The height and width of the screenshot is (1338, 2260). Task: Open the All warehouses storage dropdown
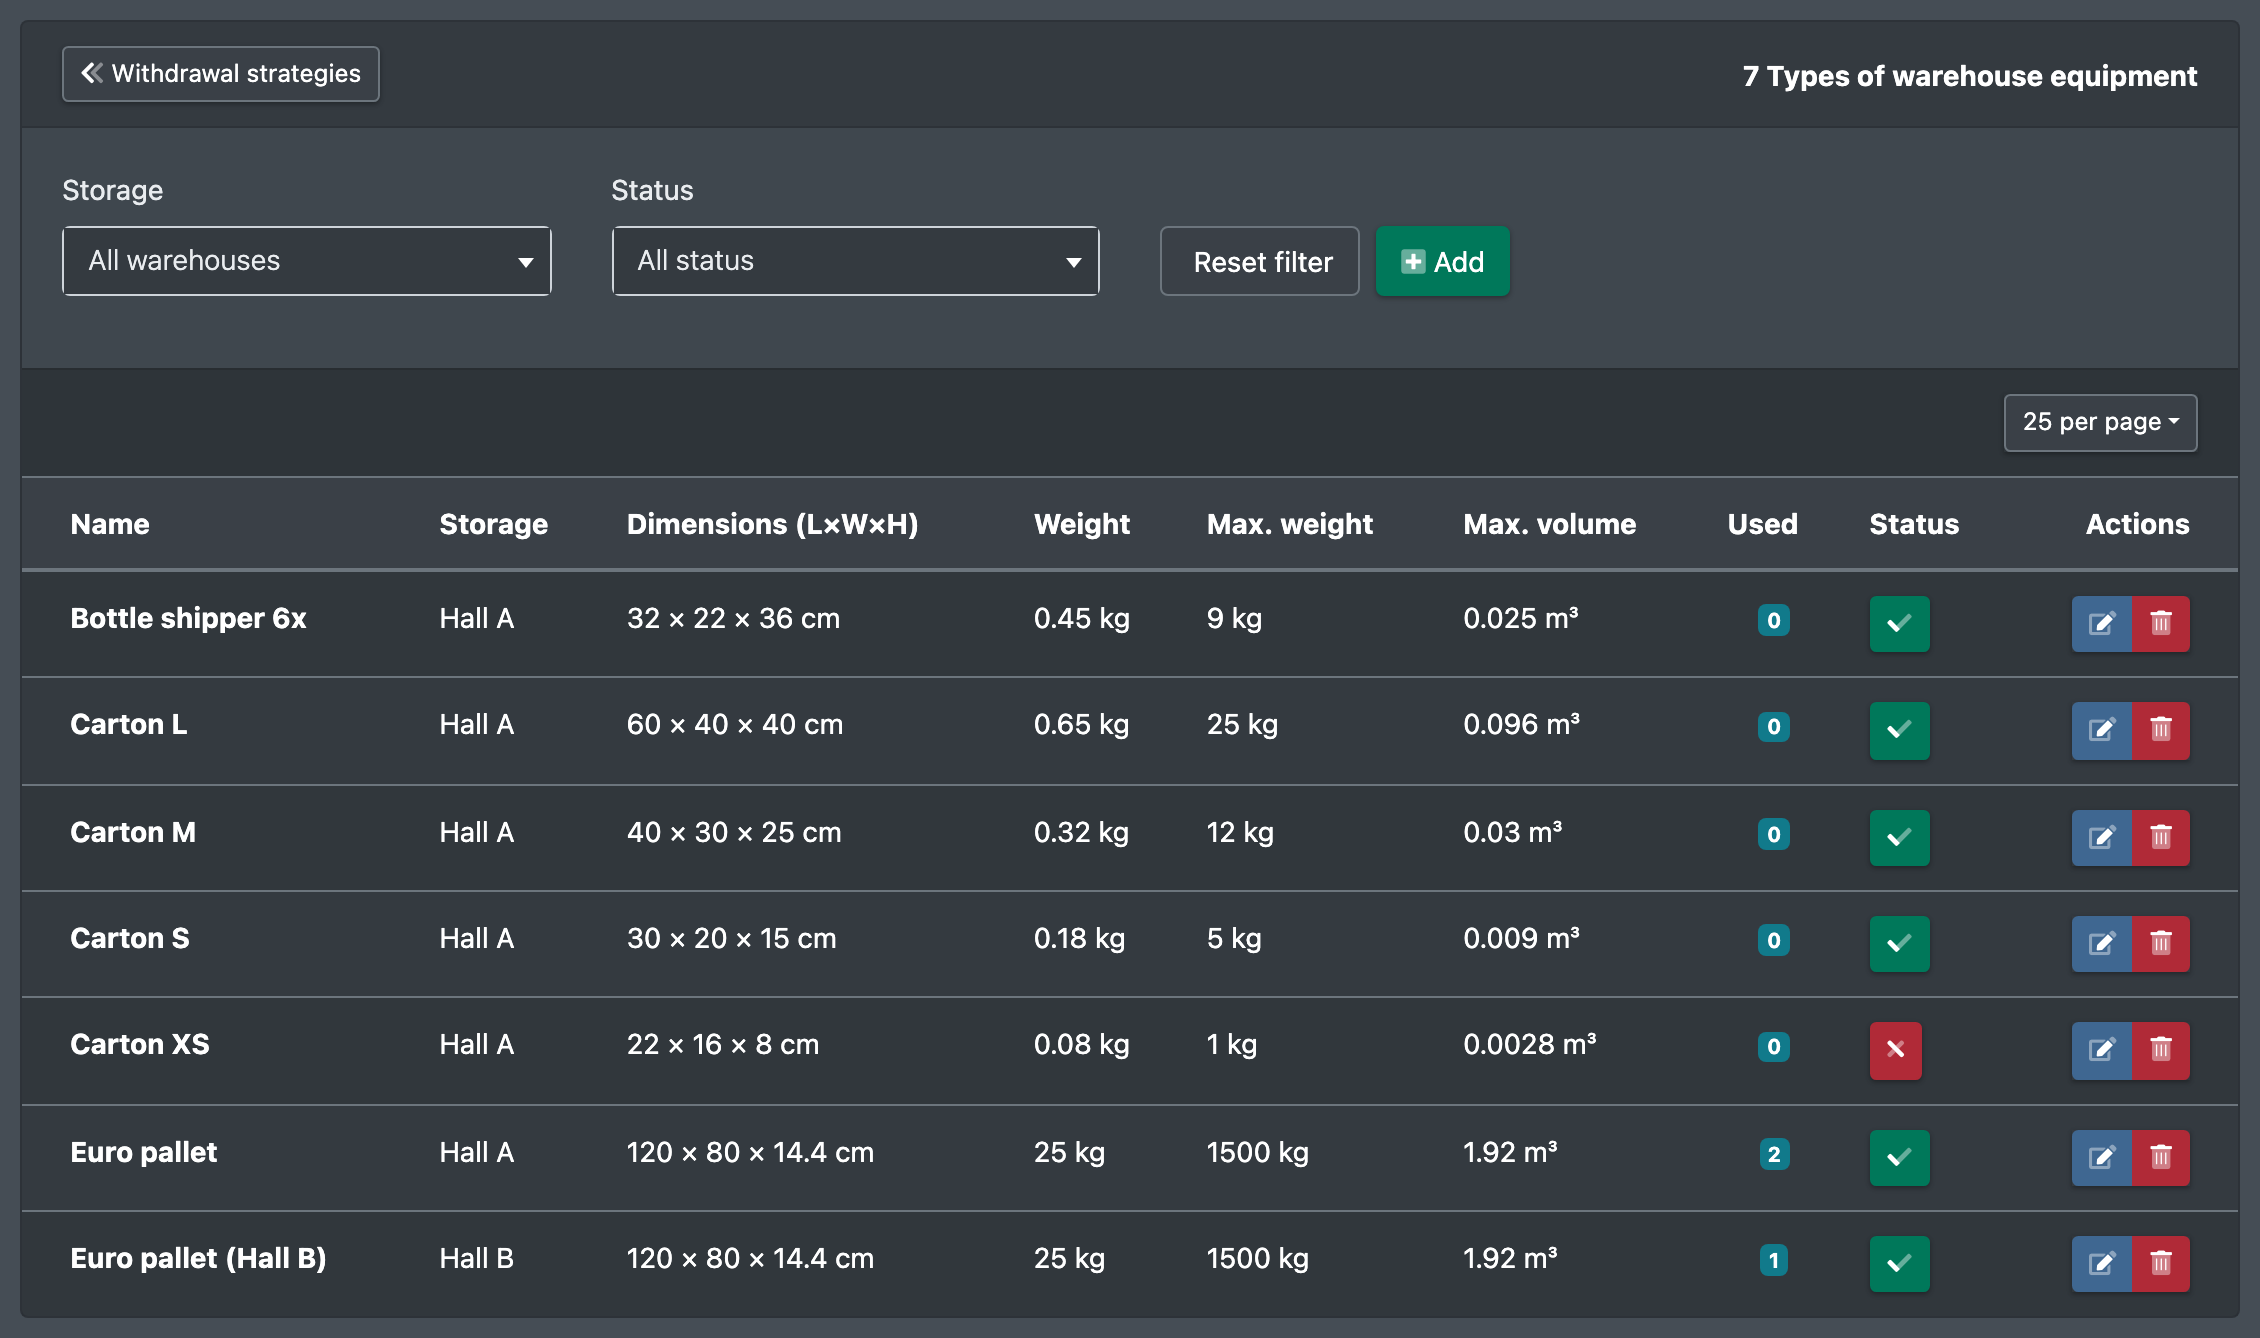point(307,261)
